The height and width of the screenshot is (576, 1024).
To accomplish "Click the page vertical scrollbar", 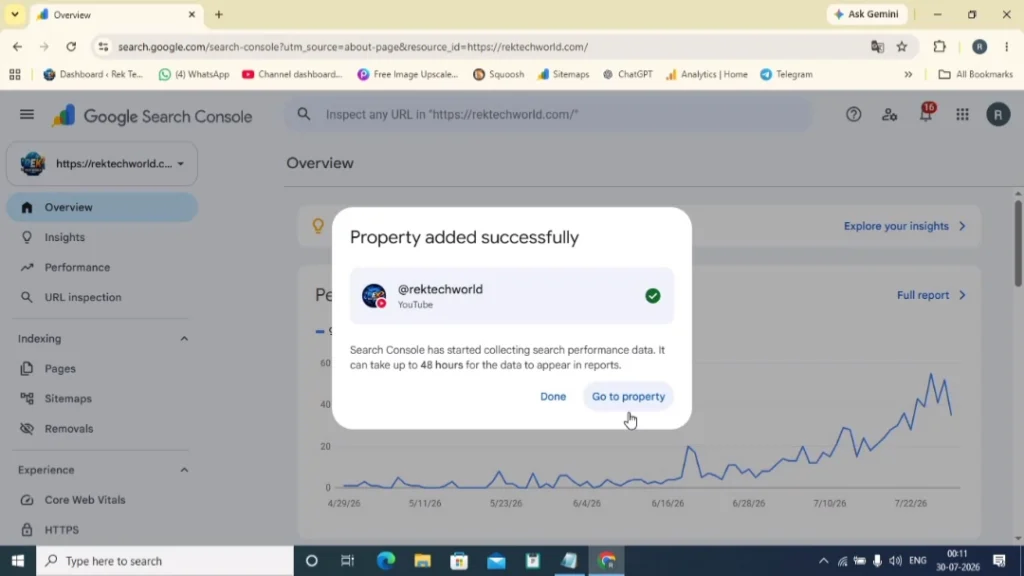I will coord(1017,243).
